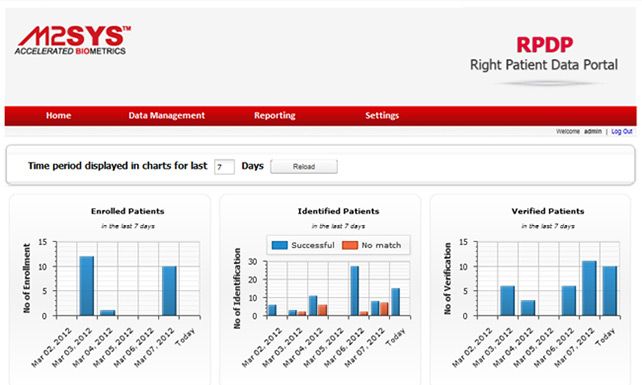
Task: Select the Today bar in Identified Patients
Action: coord(396,302)
